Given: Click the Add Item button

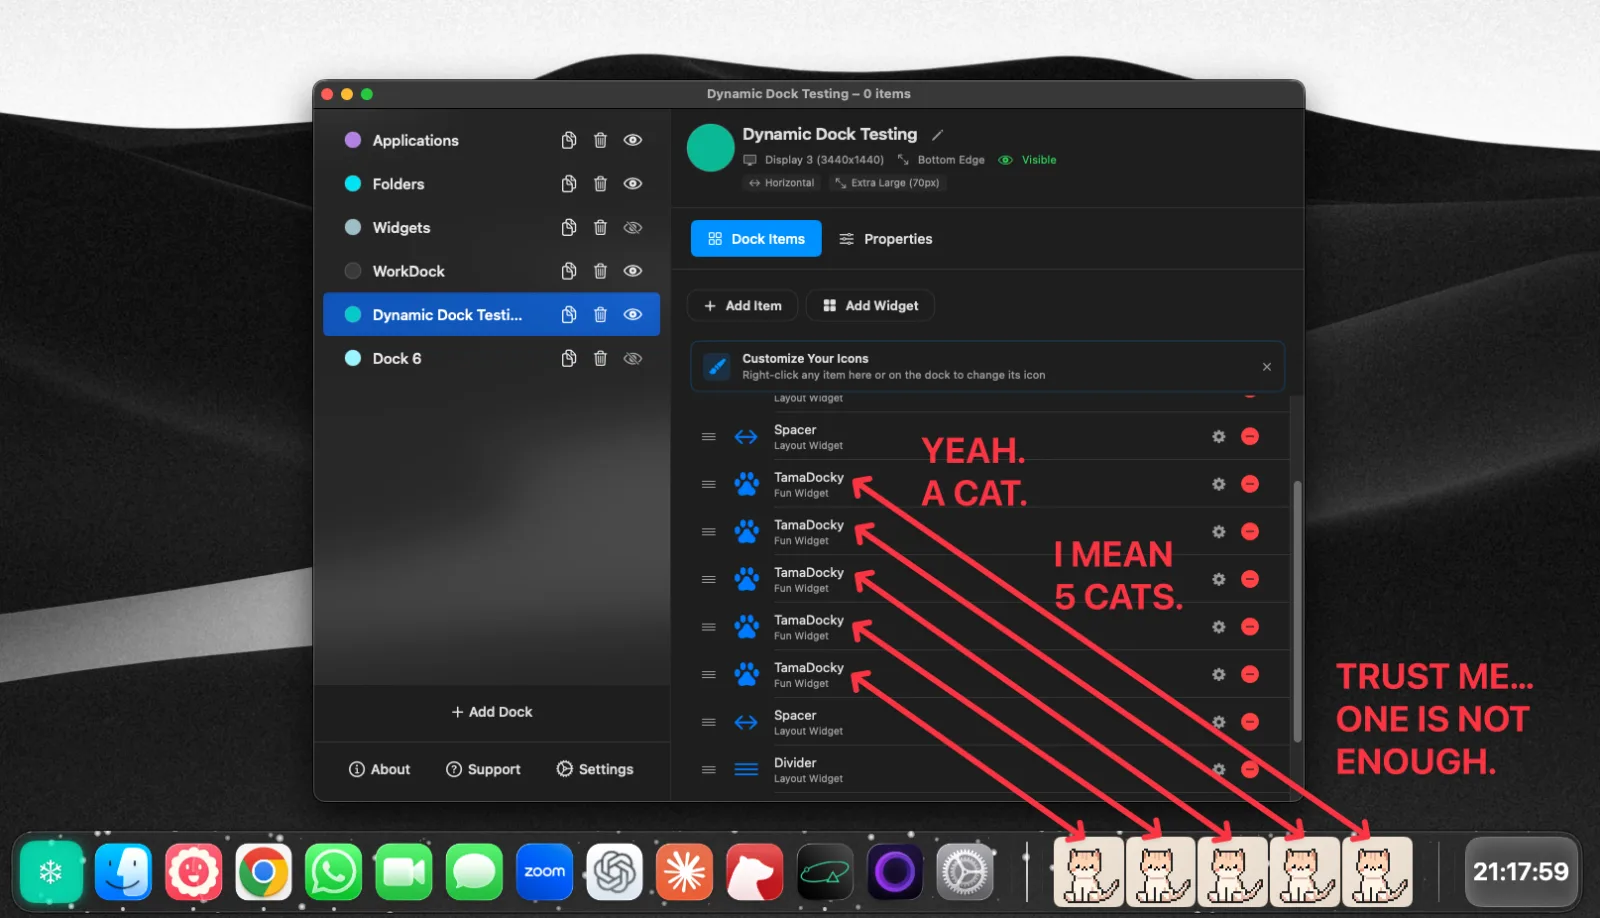Looking at the screenshot, I should point(742,306).
